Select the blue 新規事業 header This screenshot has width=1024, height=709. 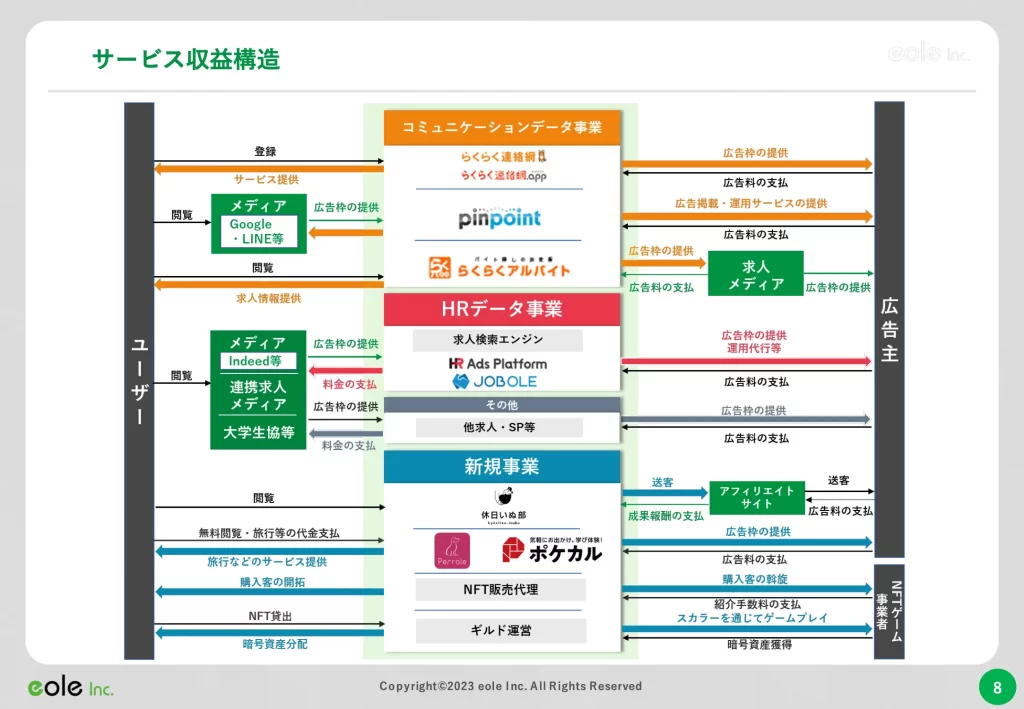502,466
